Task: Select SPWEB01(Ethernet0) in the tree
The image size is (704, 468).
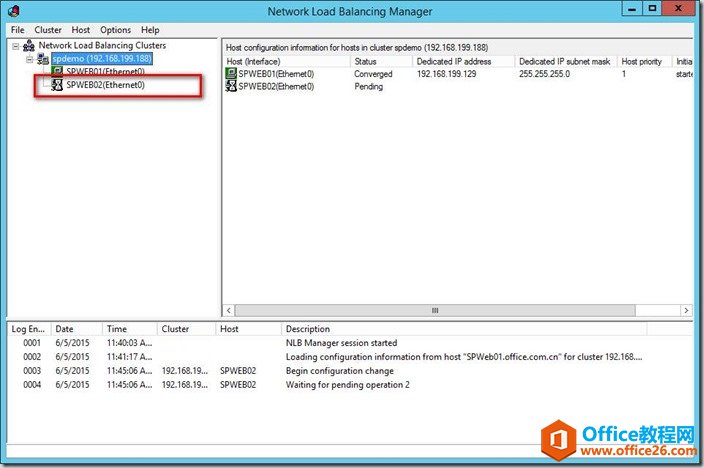Action: (106, 72)
